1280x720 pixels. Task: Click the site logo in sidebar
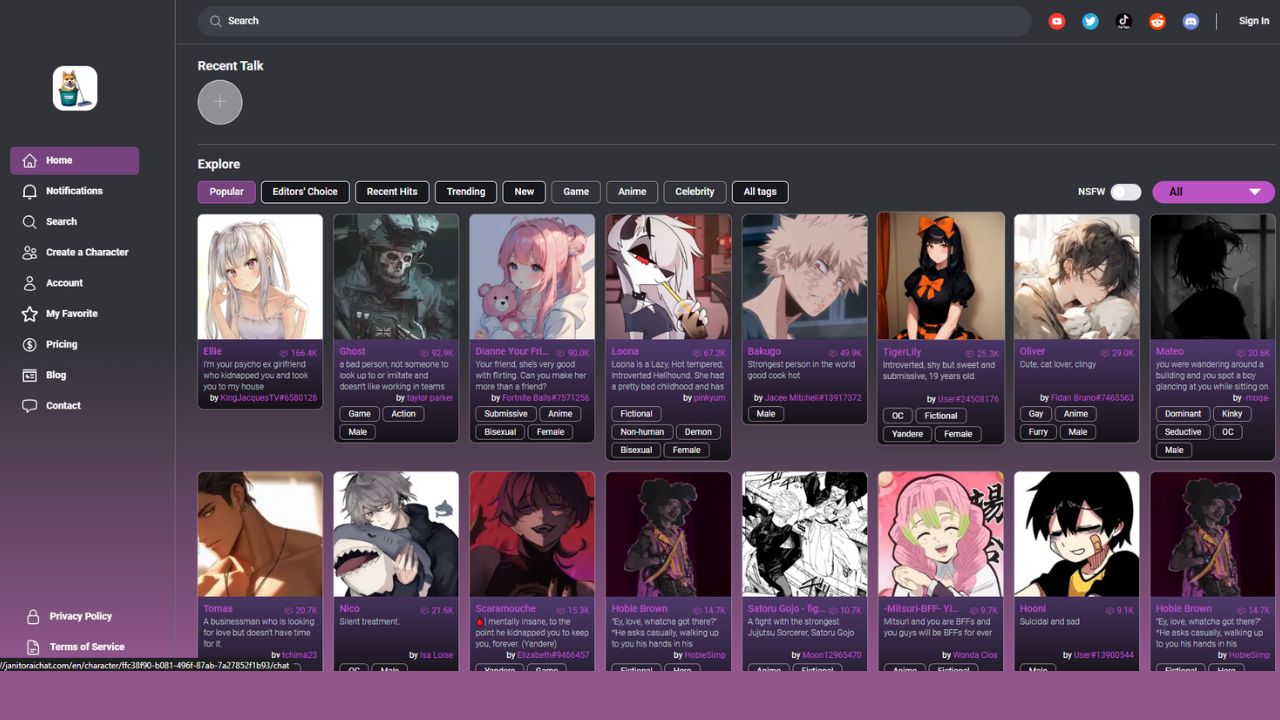pyautogui.click(x=75, y=88)
